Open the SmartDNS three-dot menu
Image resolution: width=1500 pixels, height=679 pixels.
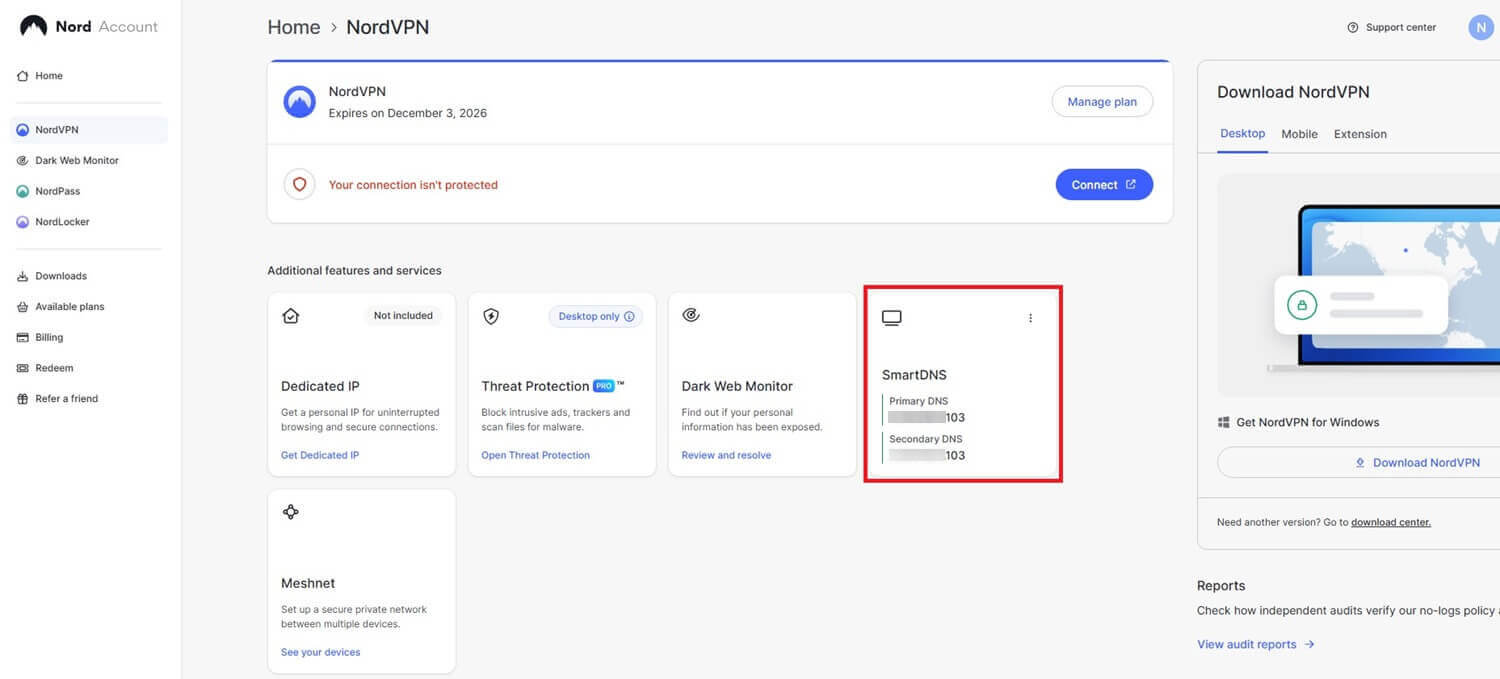pyautogui.click(x=1030, y=318)
